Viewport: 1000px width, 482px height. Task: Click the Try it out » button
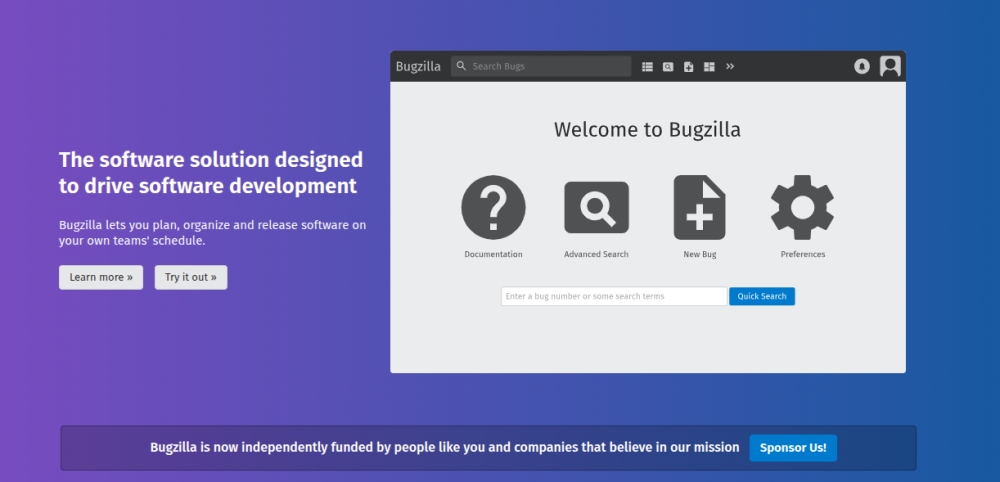pyautogui.click(x=191, y=277)
